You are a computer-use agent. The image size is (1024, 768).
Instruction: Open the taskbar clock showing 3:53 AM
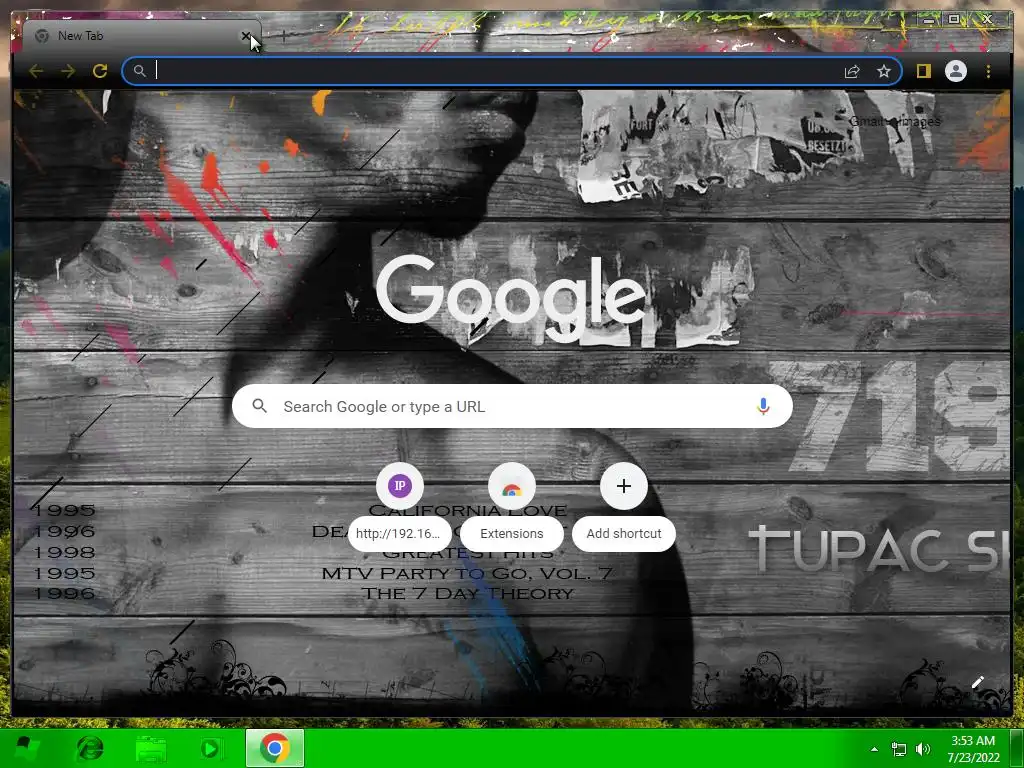[x=973, y=749]
